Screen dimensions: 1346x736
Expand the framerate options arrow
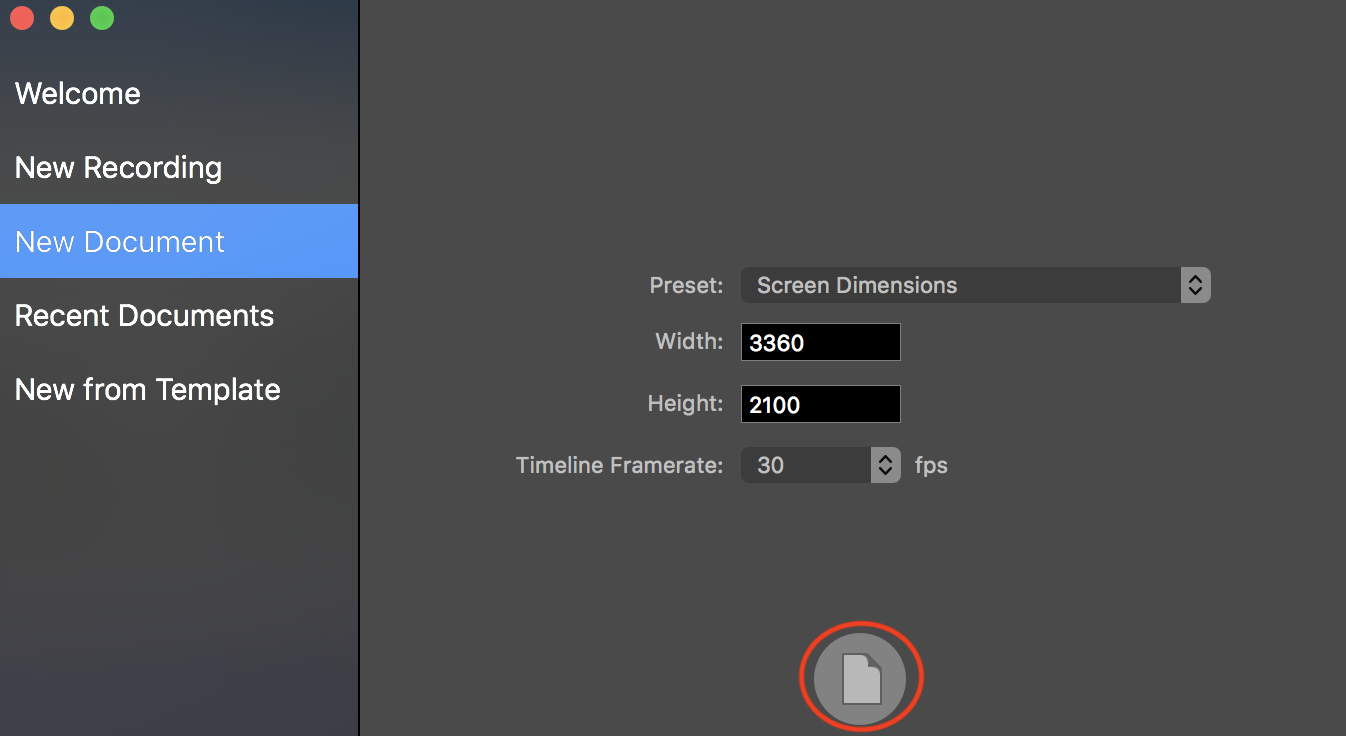(x=885, y=466)
